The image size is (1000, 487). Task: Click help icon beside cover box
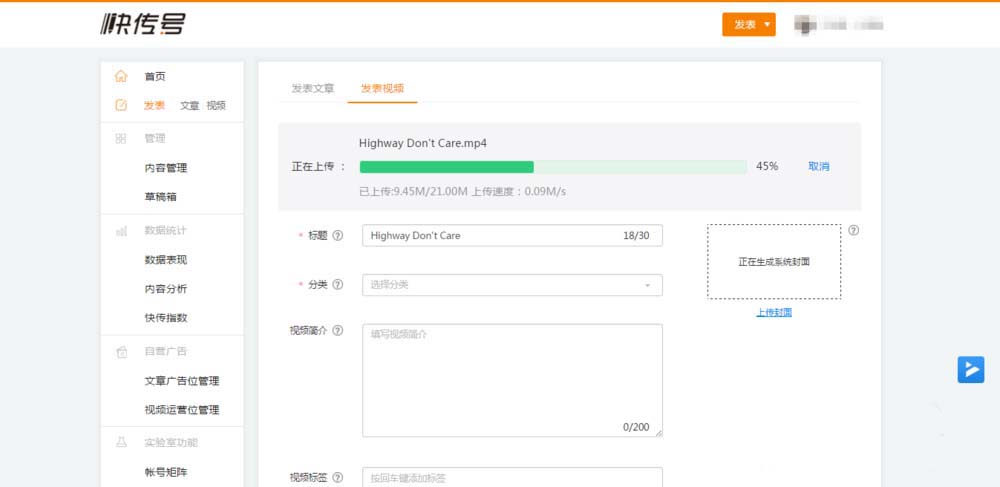853,231
